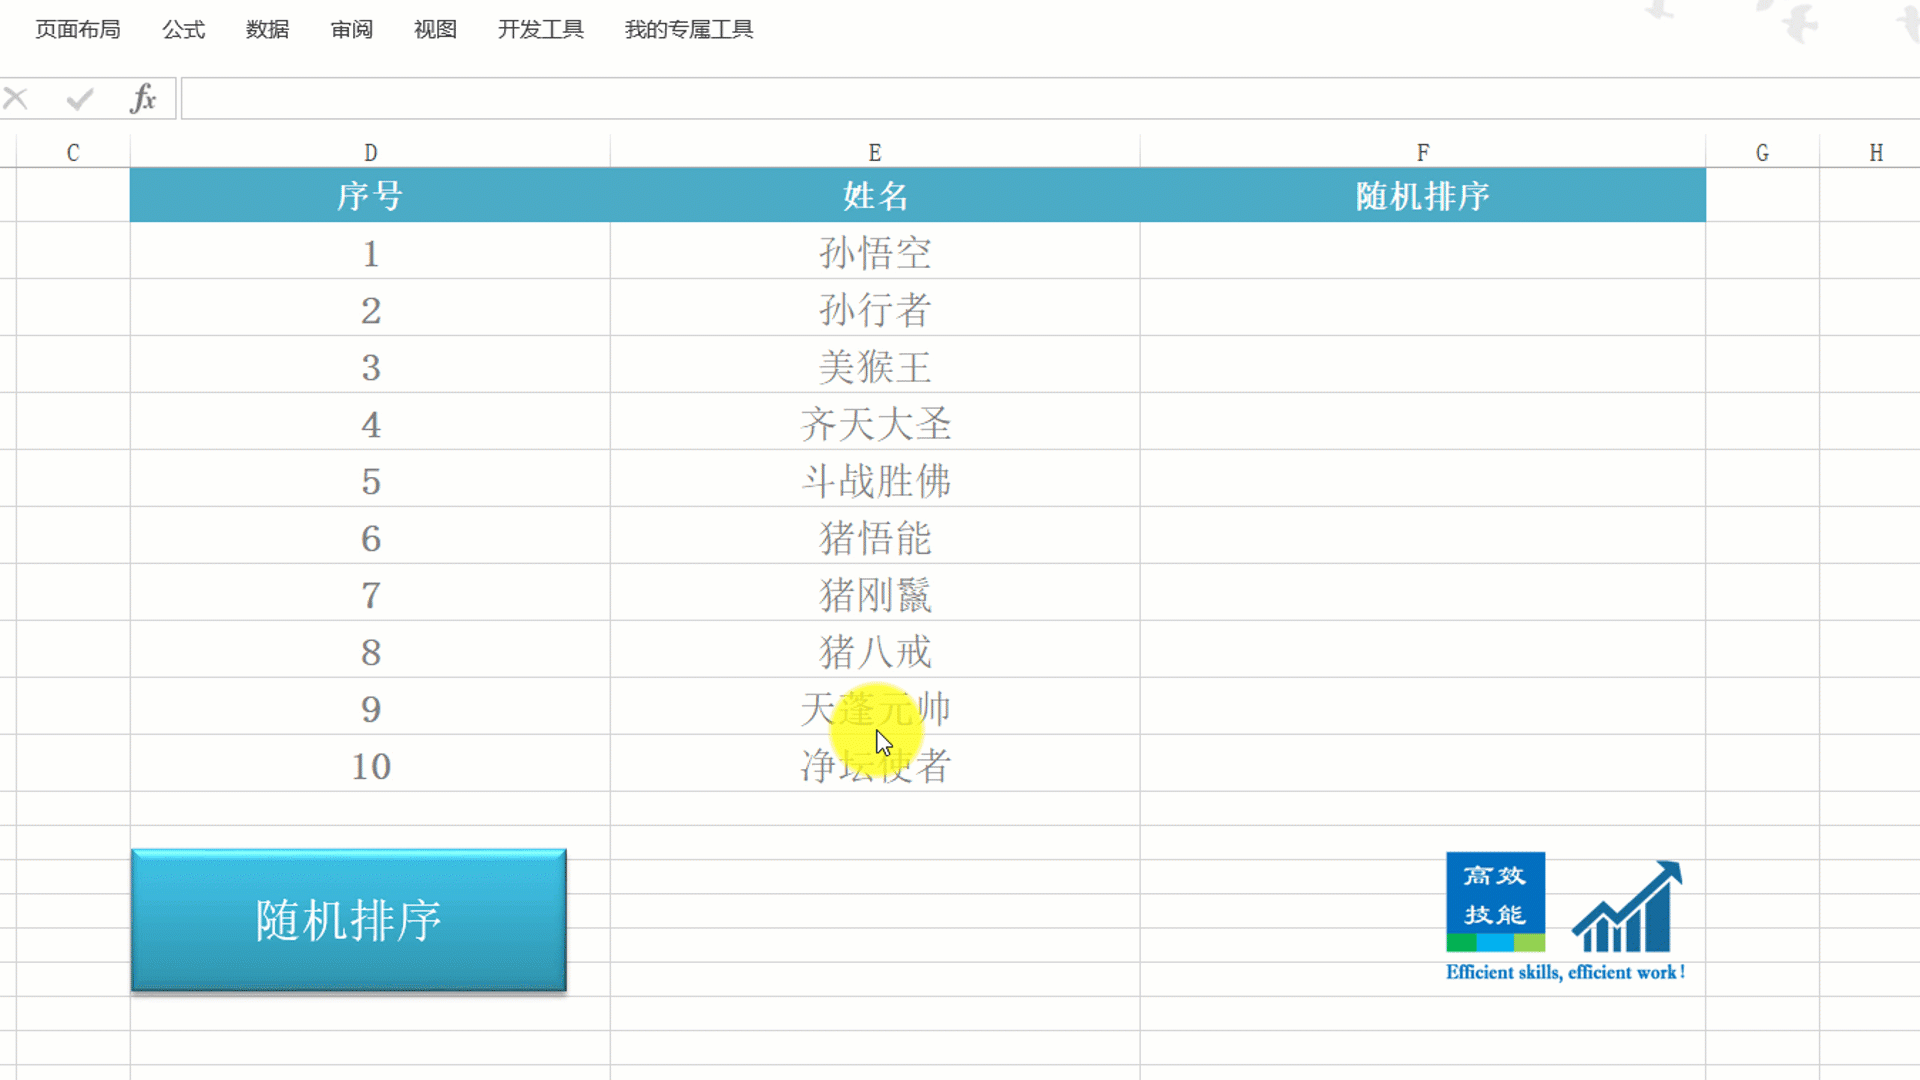Select the empty 随机排序 cell beside 净坛使者
The height and width of the screenshot is (1080, 1920).
(1423, 765)
